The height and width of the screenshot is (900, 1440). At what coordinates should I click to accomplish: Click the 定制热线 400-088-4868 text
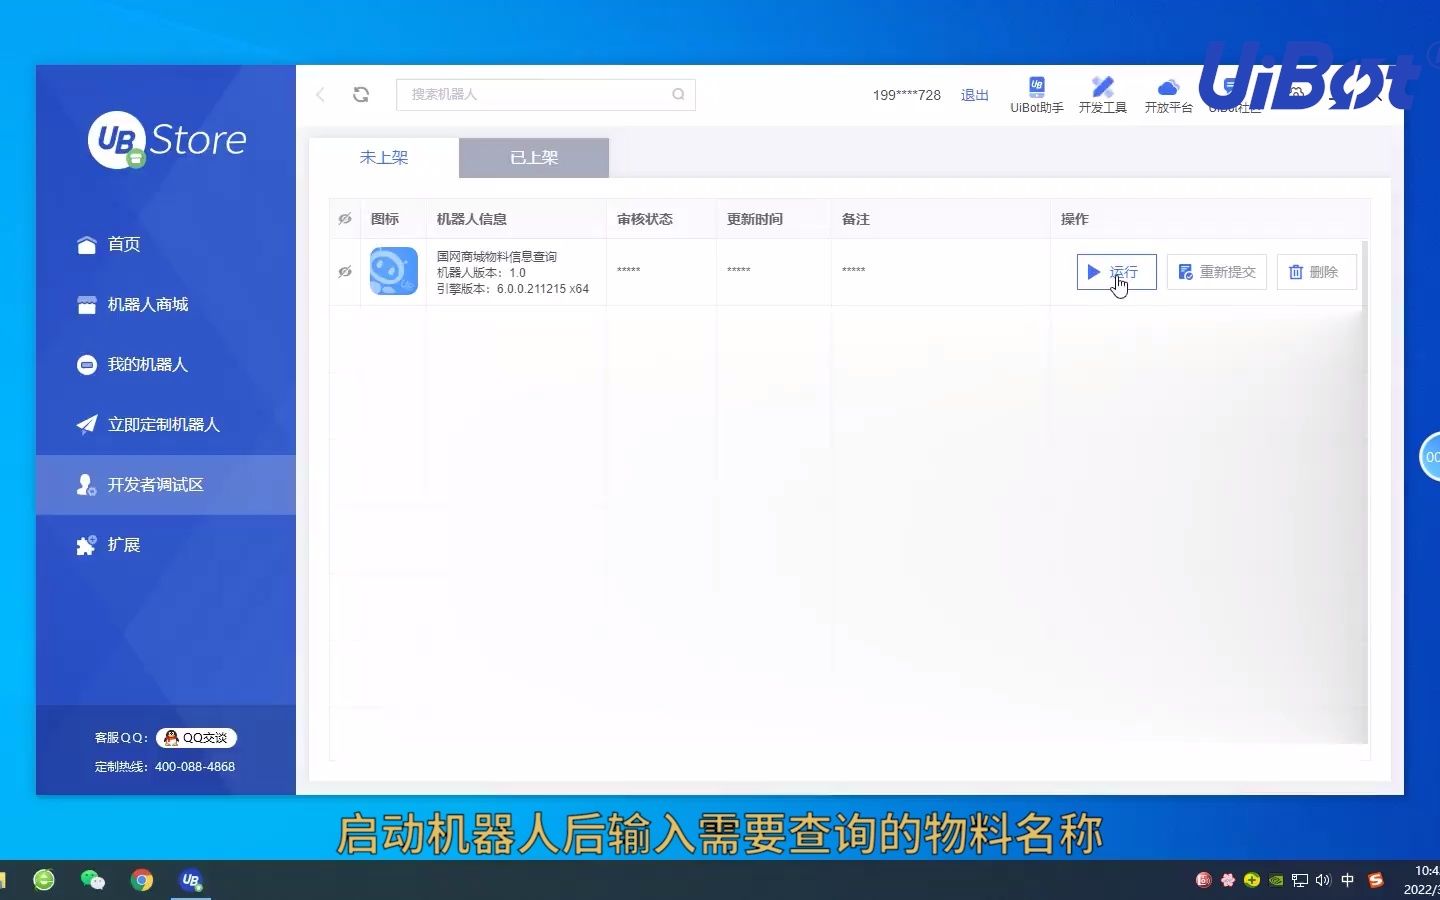click(x=165, y=767)
